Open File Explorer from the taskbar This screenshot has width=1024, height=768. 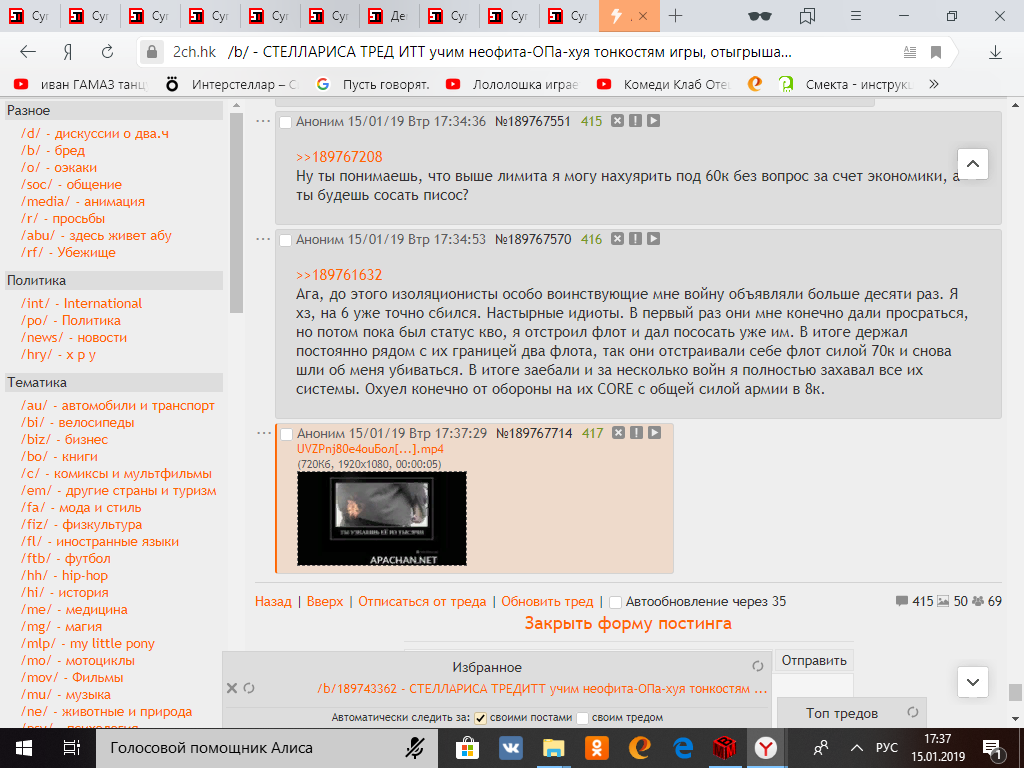[x=553, y=748]
